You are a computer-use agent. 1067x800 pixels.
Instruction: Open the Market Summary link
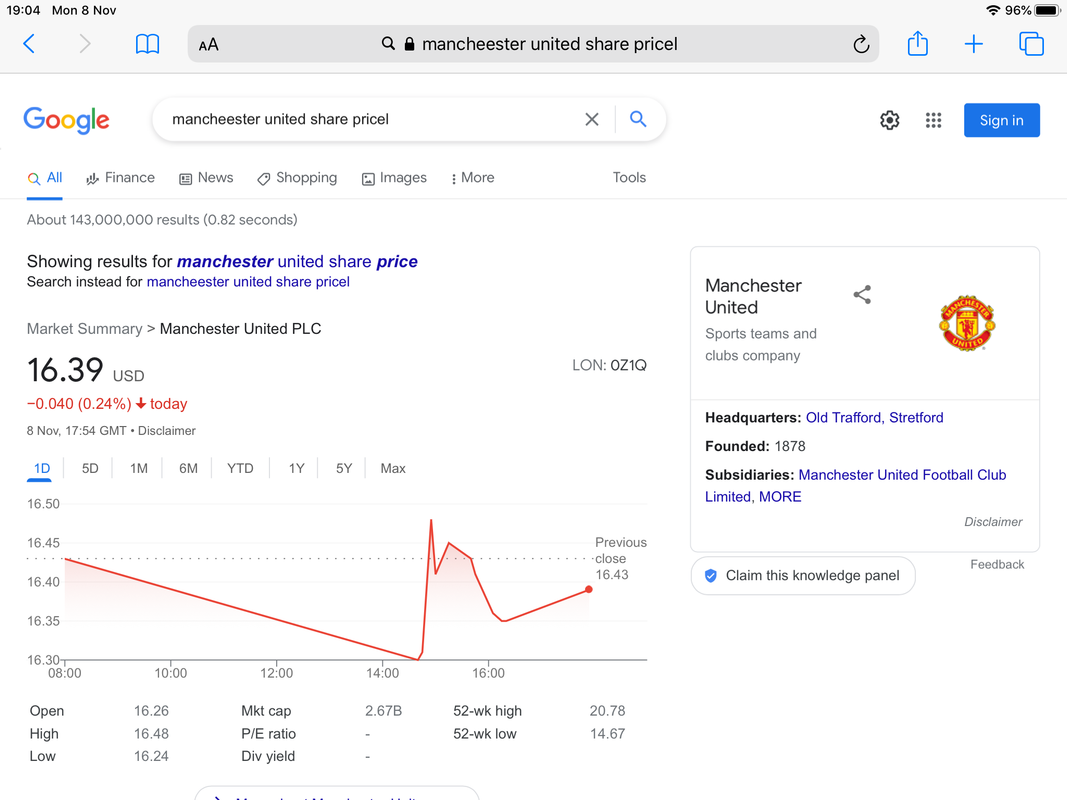(84, 329)
